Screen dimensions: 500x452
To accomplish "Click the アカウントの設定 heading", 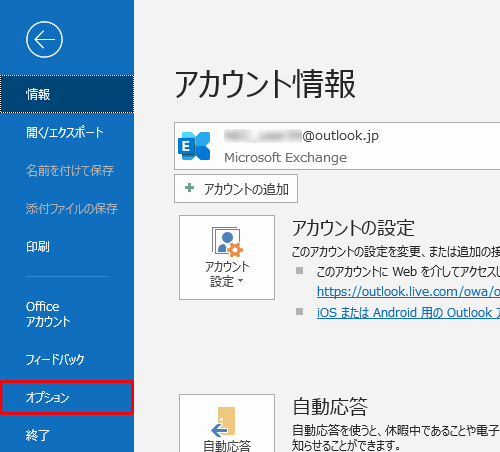I will (353, 228).
